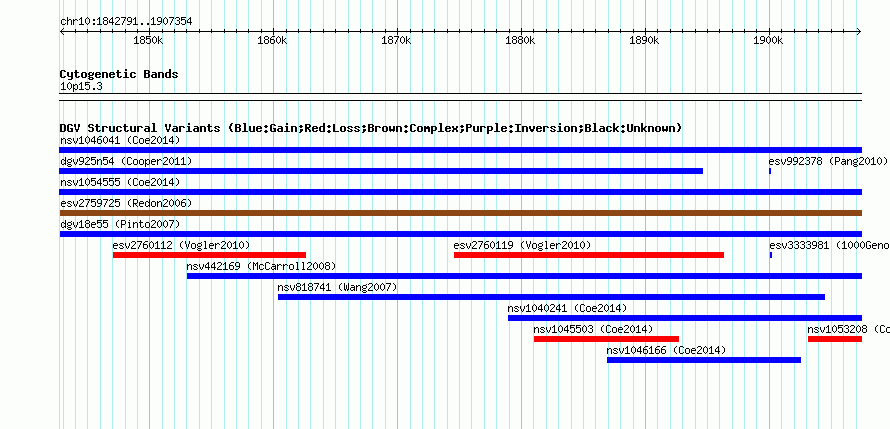Open variant nsv1054555 (Coe2014) label
The height and width of the screenshot is (429, 890).
[120, 182]
